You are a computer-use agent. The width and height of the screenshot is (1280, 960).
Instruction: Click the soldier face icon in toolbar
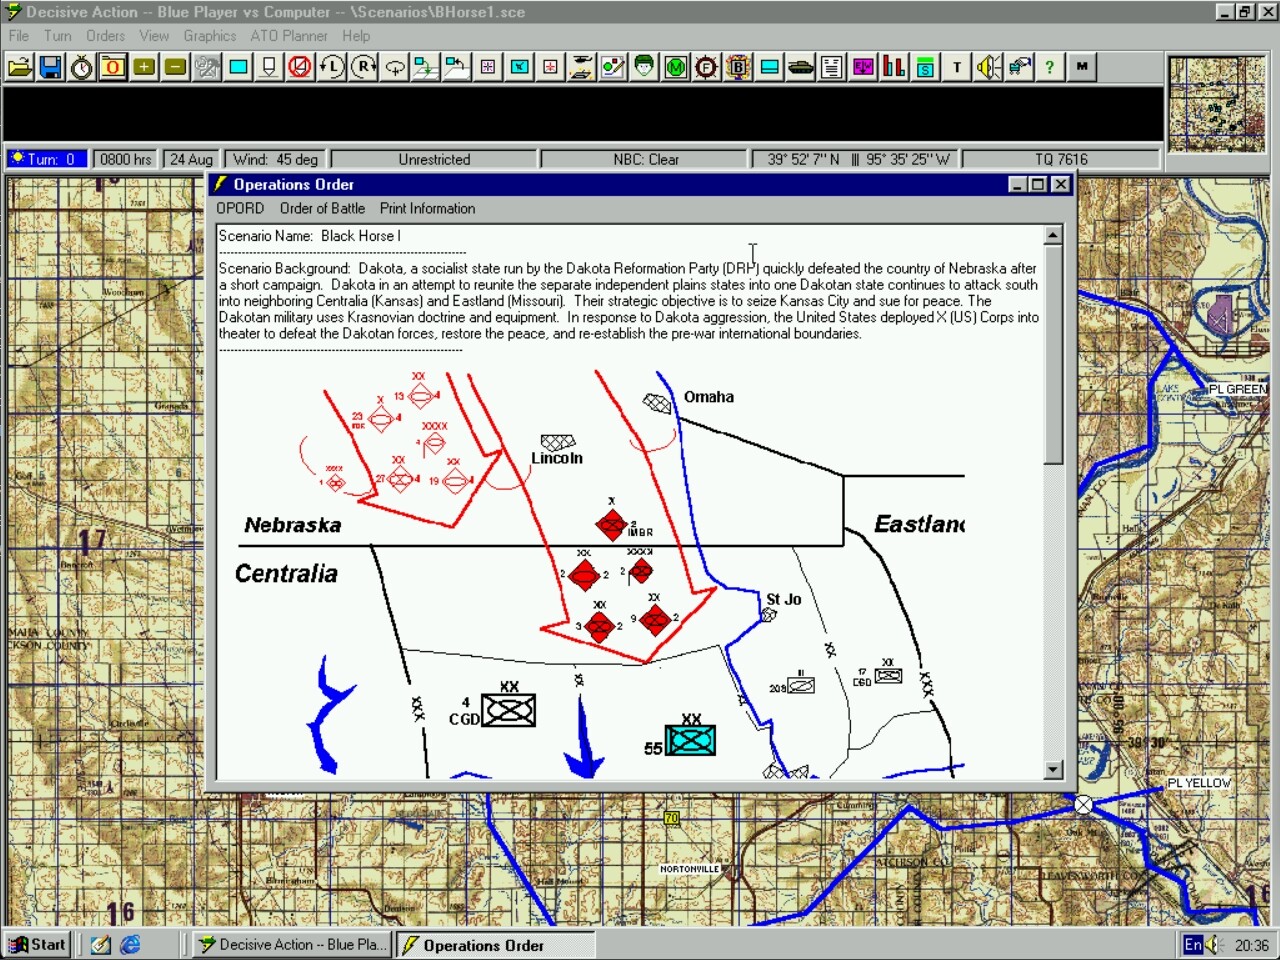[644, 67]
